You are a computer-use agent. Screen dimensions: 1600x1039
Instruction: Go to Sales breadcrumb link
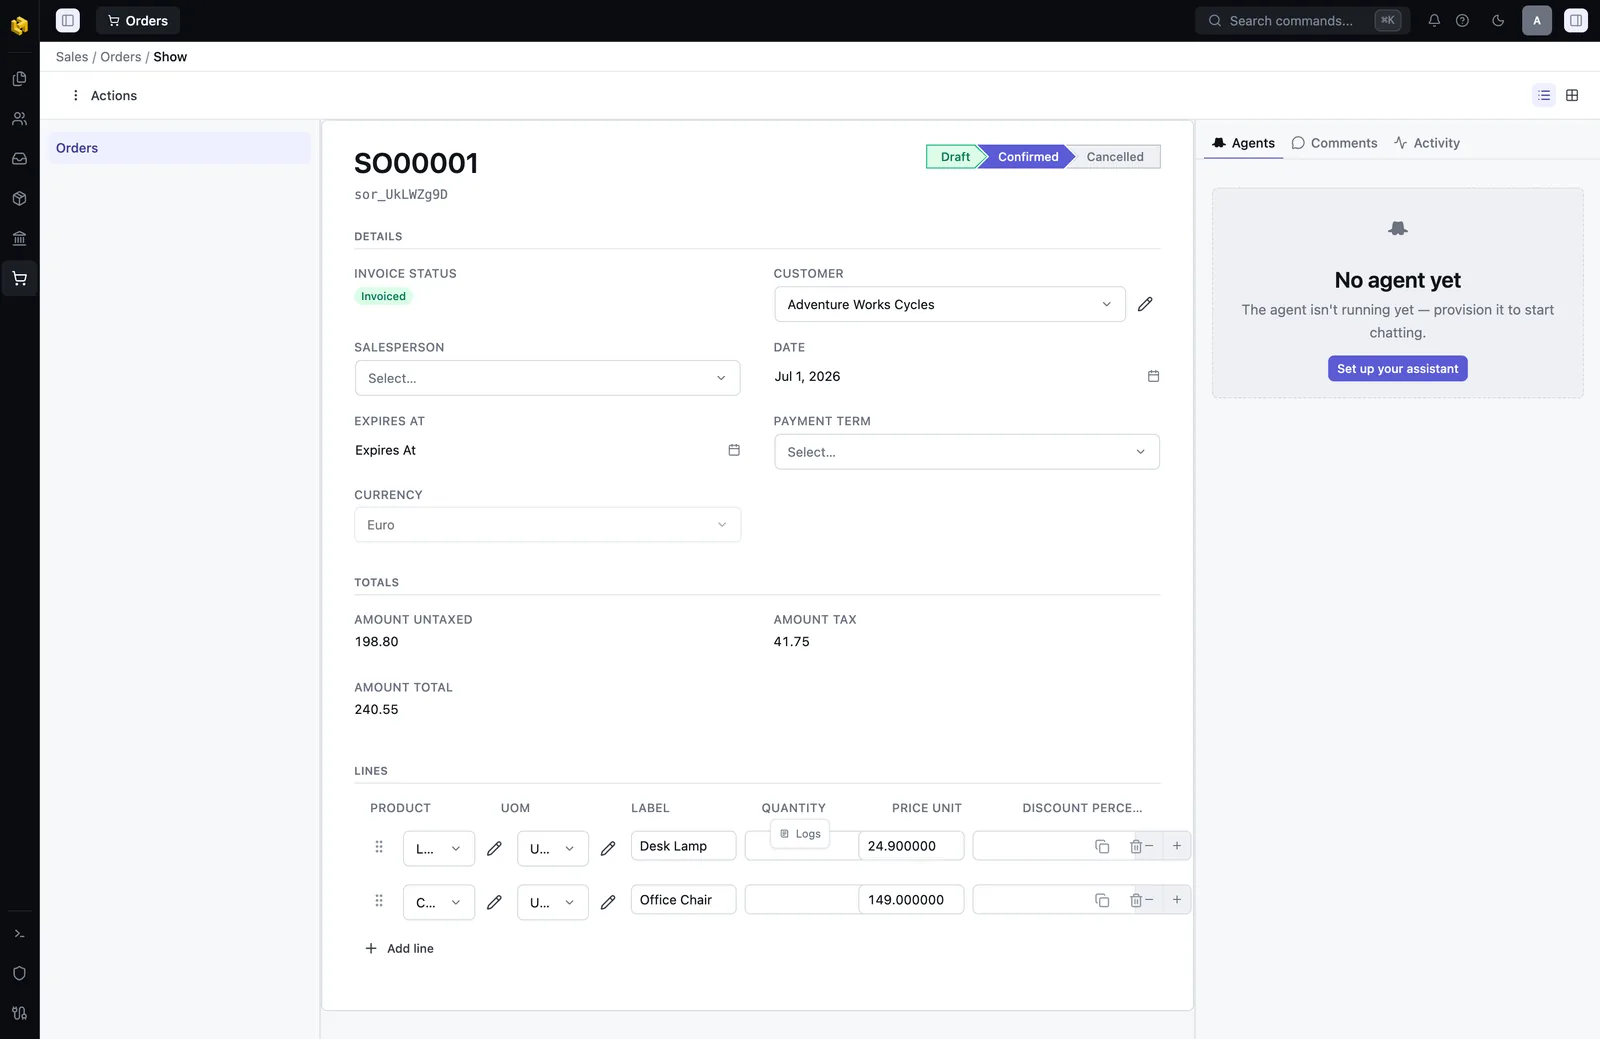pos(72,57)
